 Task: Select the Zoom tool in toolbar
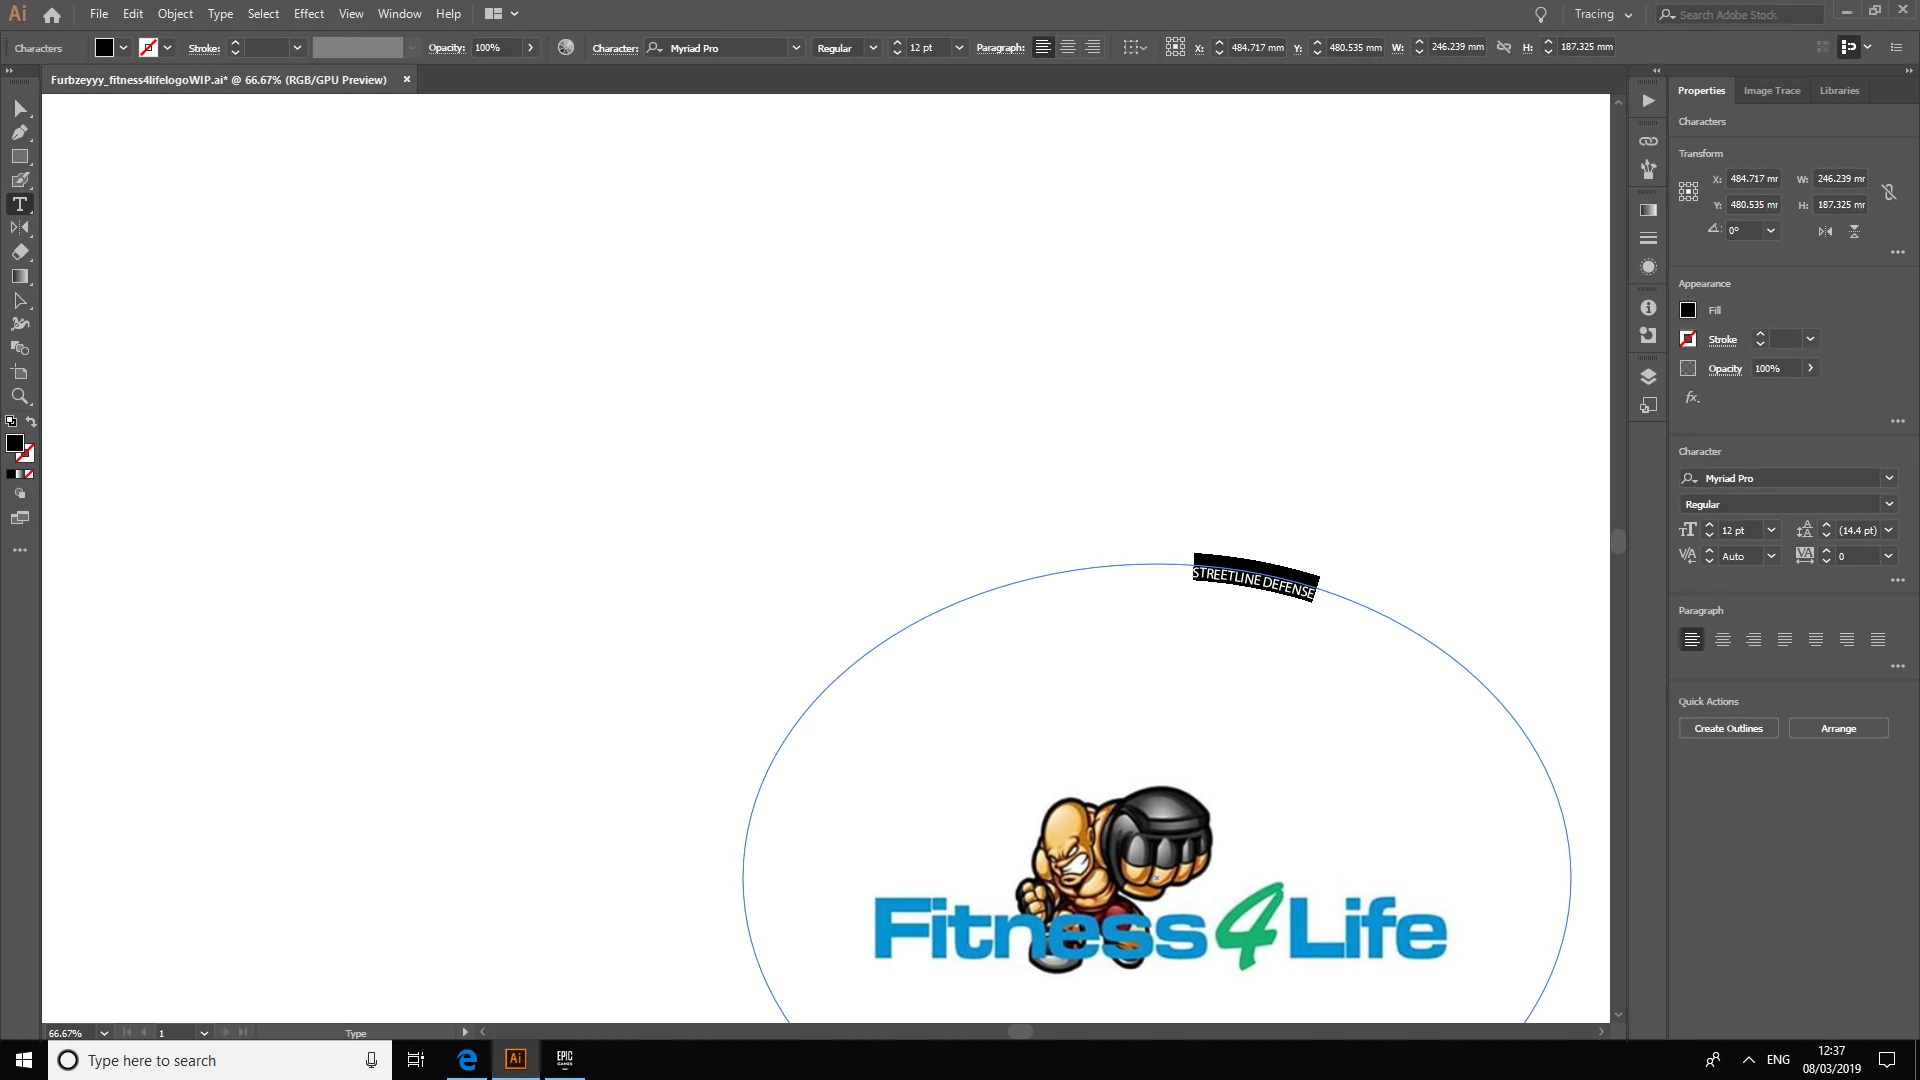tap(20, 396)
